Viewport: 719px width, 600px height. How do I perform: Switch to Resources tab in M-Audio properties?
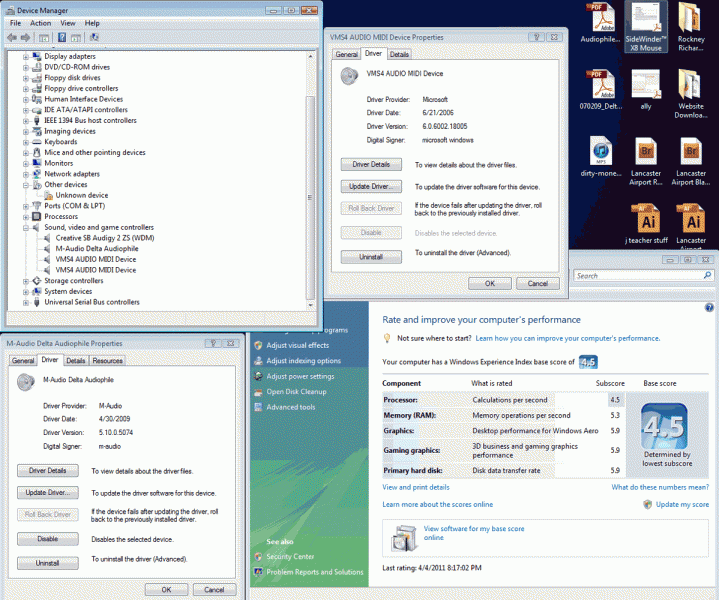[107, 361]
